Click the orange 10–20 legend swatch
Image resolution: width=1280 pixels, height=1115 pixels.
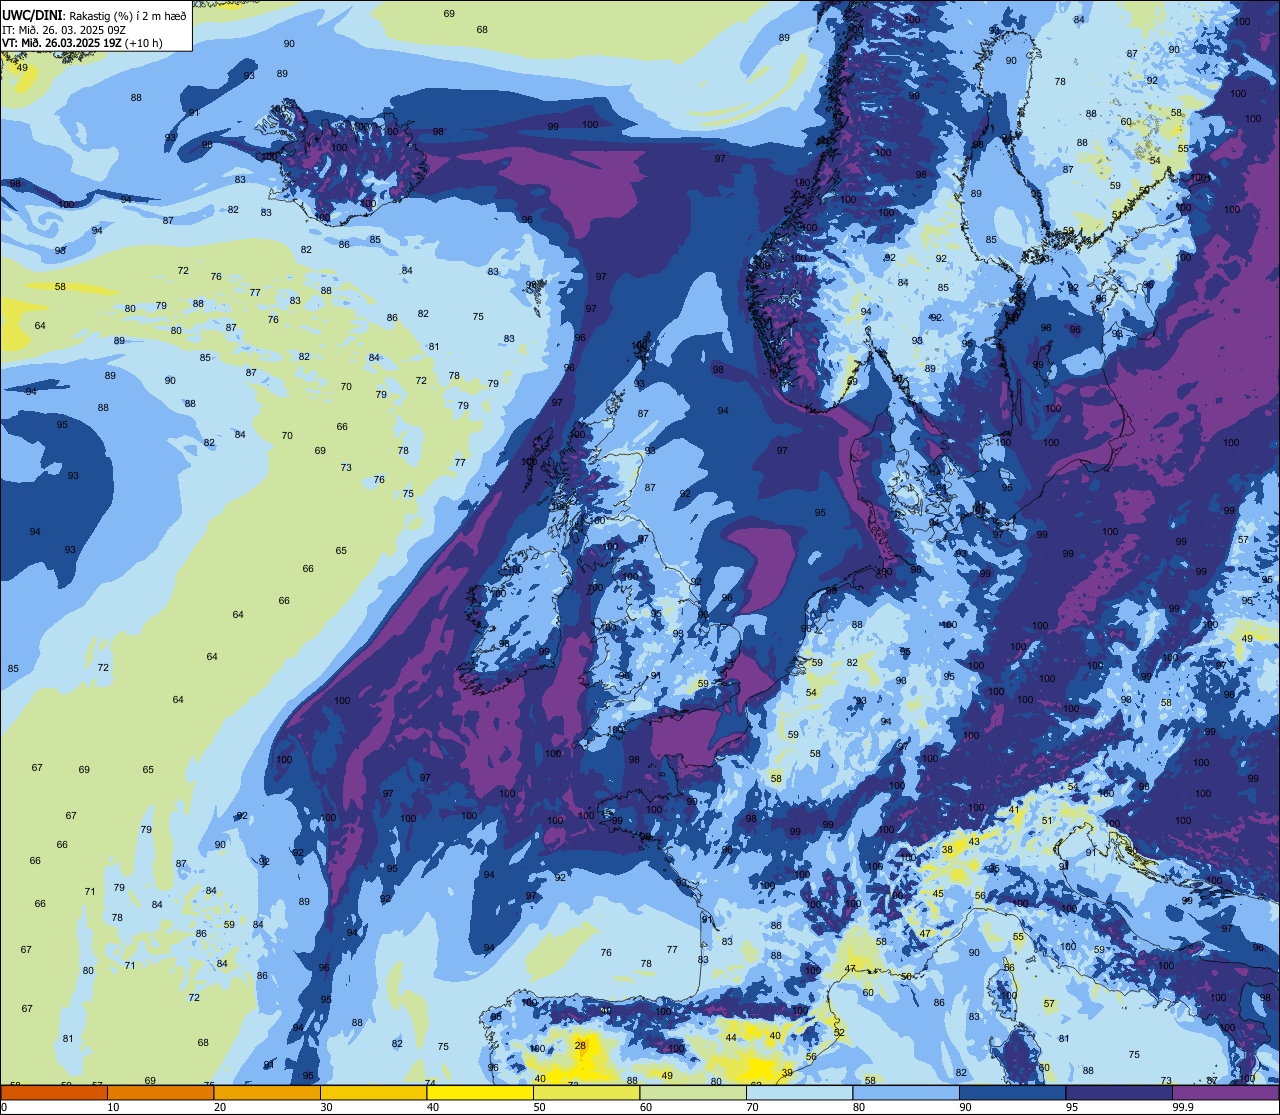point(160,1092)
